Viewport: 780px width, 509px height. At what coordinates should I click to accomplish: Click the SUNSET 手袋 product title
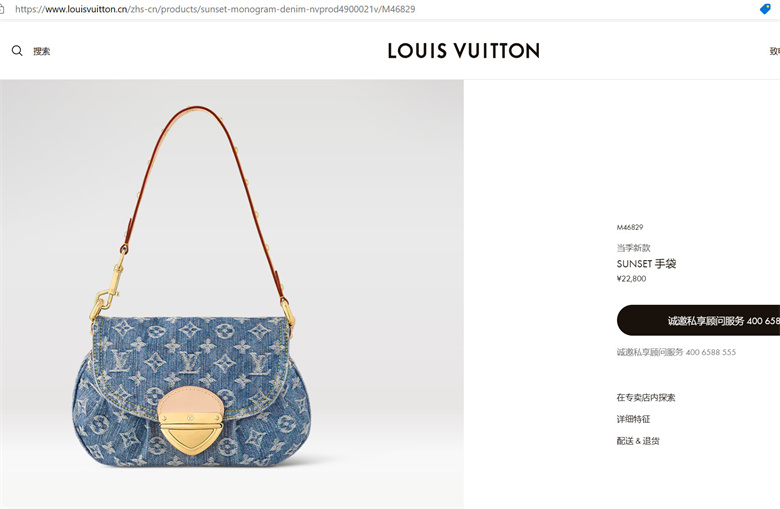coord(646,264)
